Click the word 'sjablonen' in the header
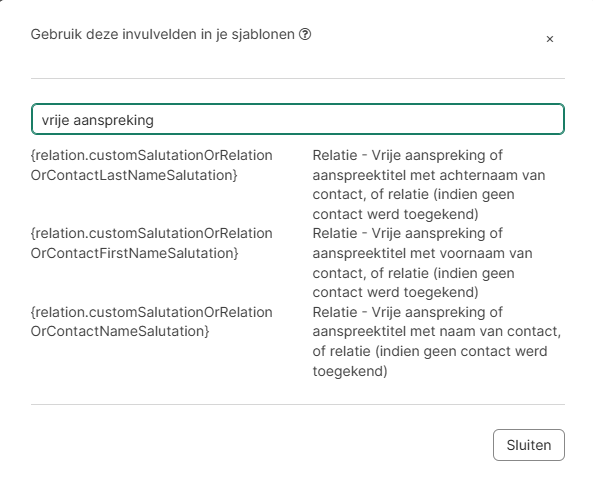Viewport: 593px width, 482px height. 263,34
